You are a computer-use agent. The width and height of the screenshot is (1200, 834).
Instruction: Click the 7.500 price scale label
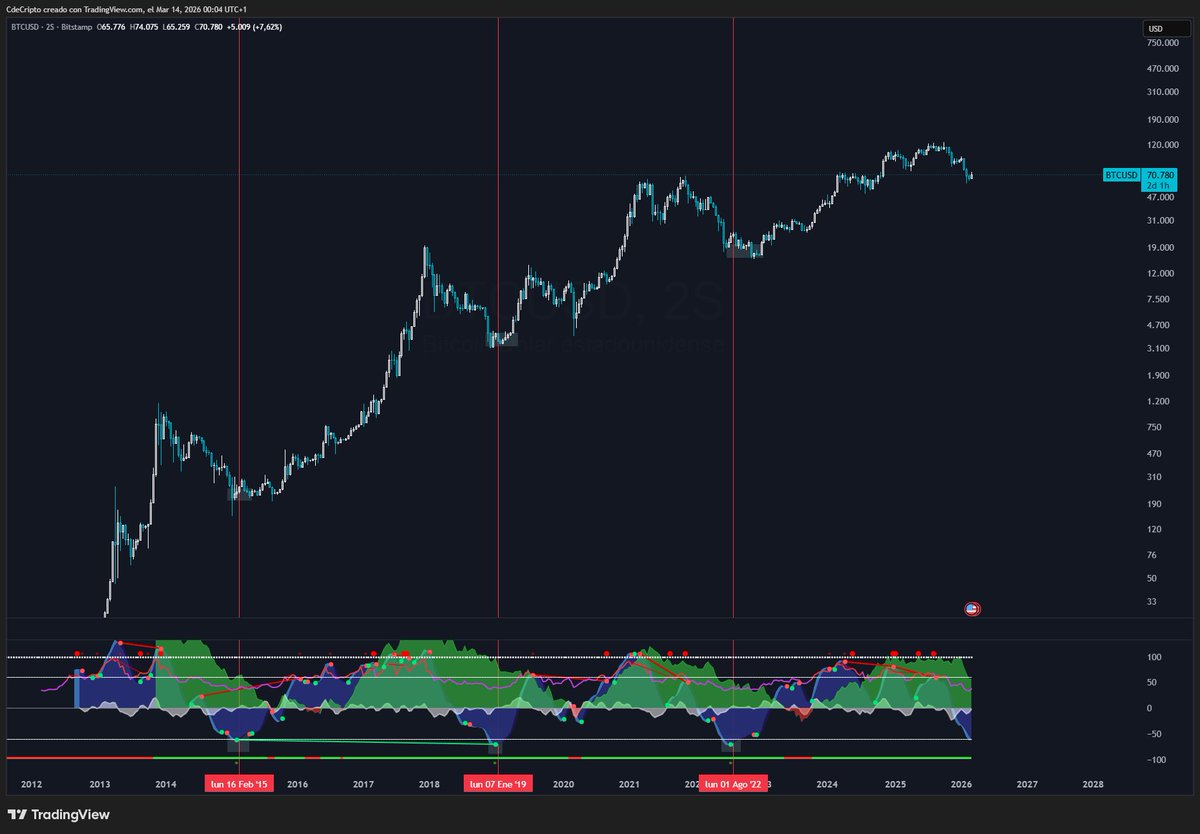[1156, 299]
